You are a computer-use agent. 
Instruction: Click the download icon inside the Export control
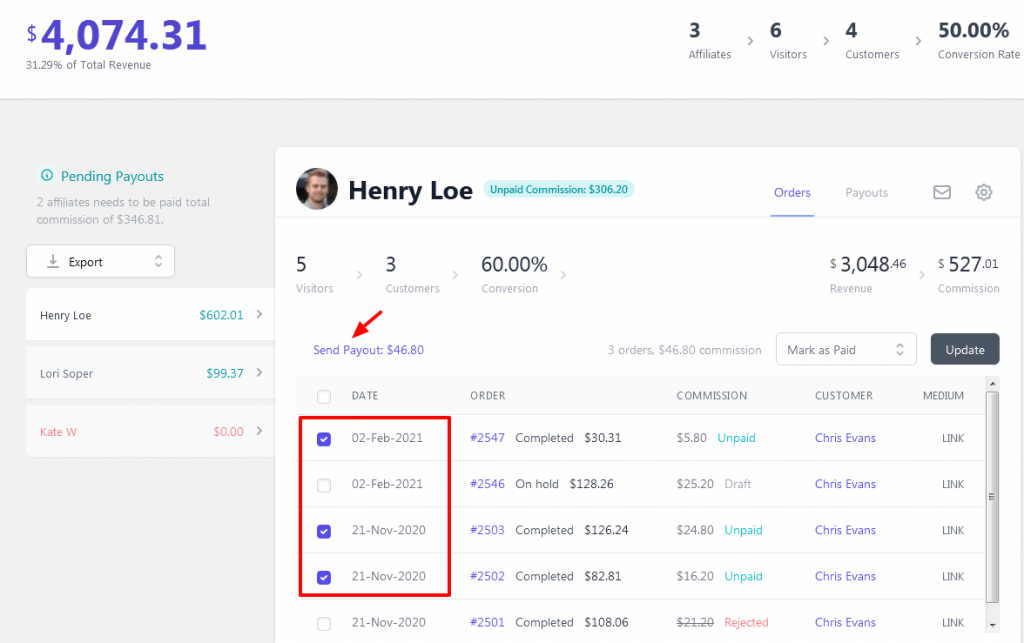click(51, 261)
